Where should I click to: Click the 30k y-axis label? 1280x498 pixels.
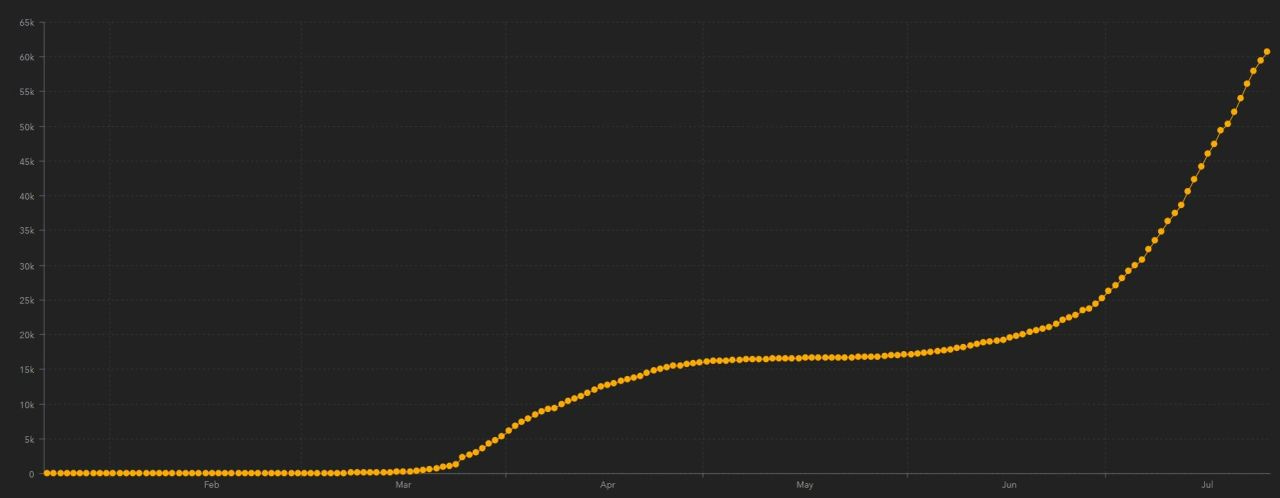(x=27, y=266)
